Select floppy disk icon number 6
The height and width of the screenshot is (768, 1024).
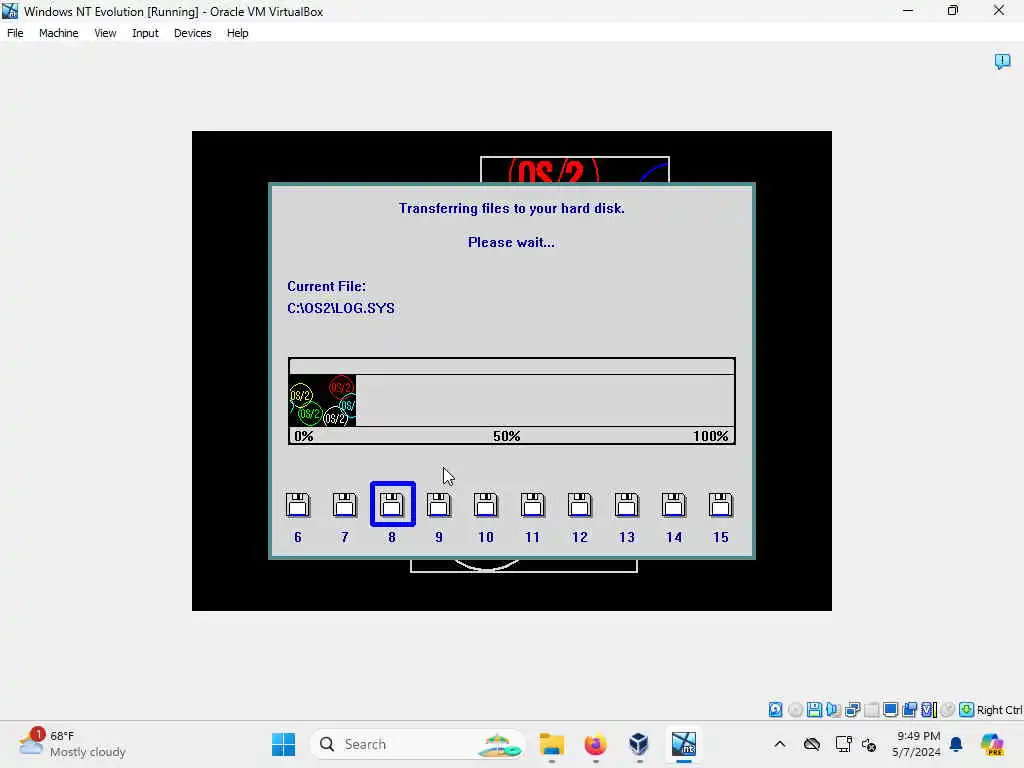tap(298, 505)
